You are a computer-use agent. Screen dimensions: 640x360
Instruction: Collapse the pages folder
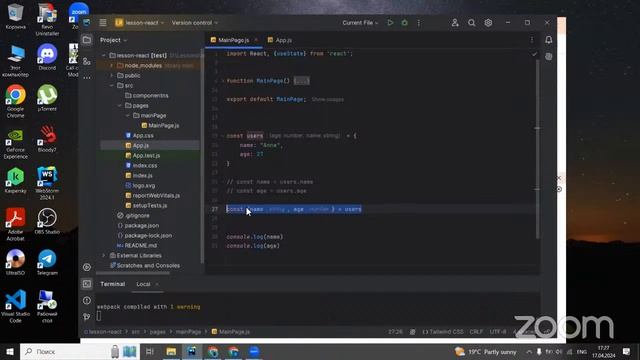click(120, 106)
